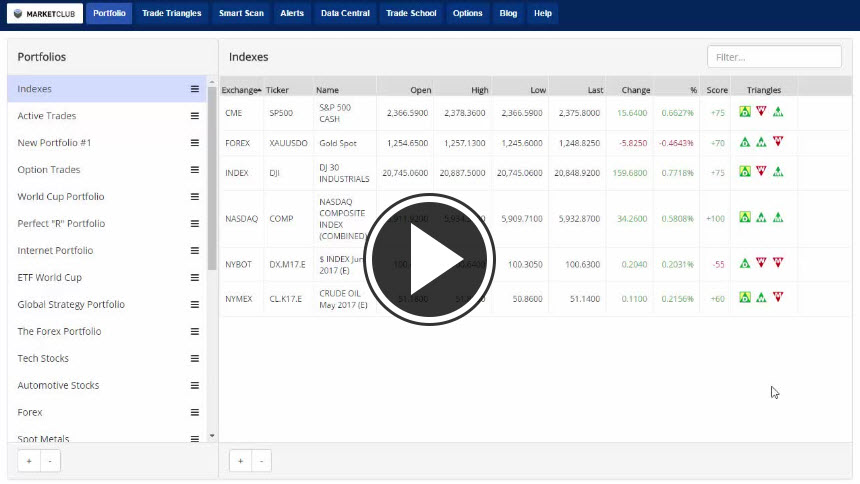Open the Tech Stocks portfolio

pyautogui.click(x=43, y=358)
